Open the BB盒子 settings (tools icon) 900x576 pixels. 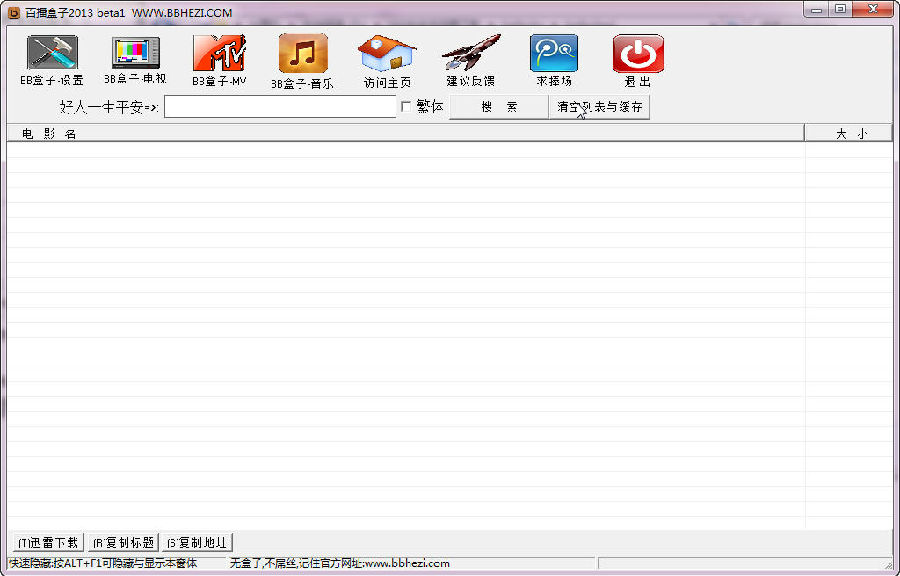[x=52, y=53]
